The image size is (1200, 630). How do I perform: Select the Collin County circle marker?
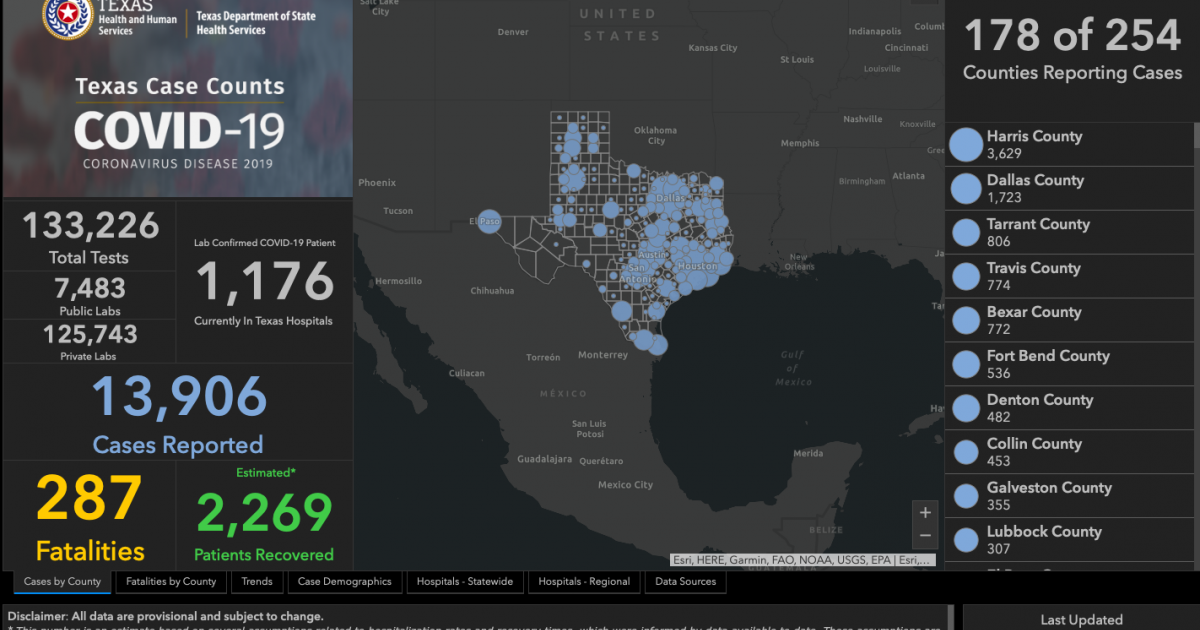coord(966,452)
